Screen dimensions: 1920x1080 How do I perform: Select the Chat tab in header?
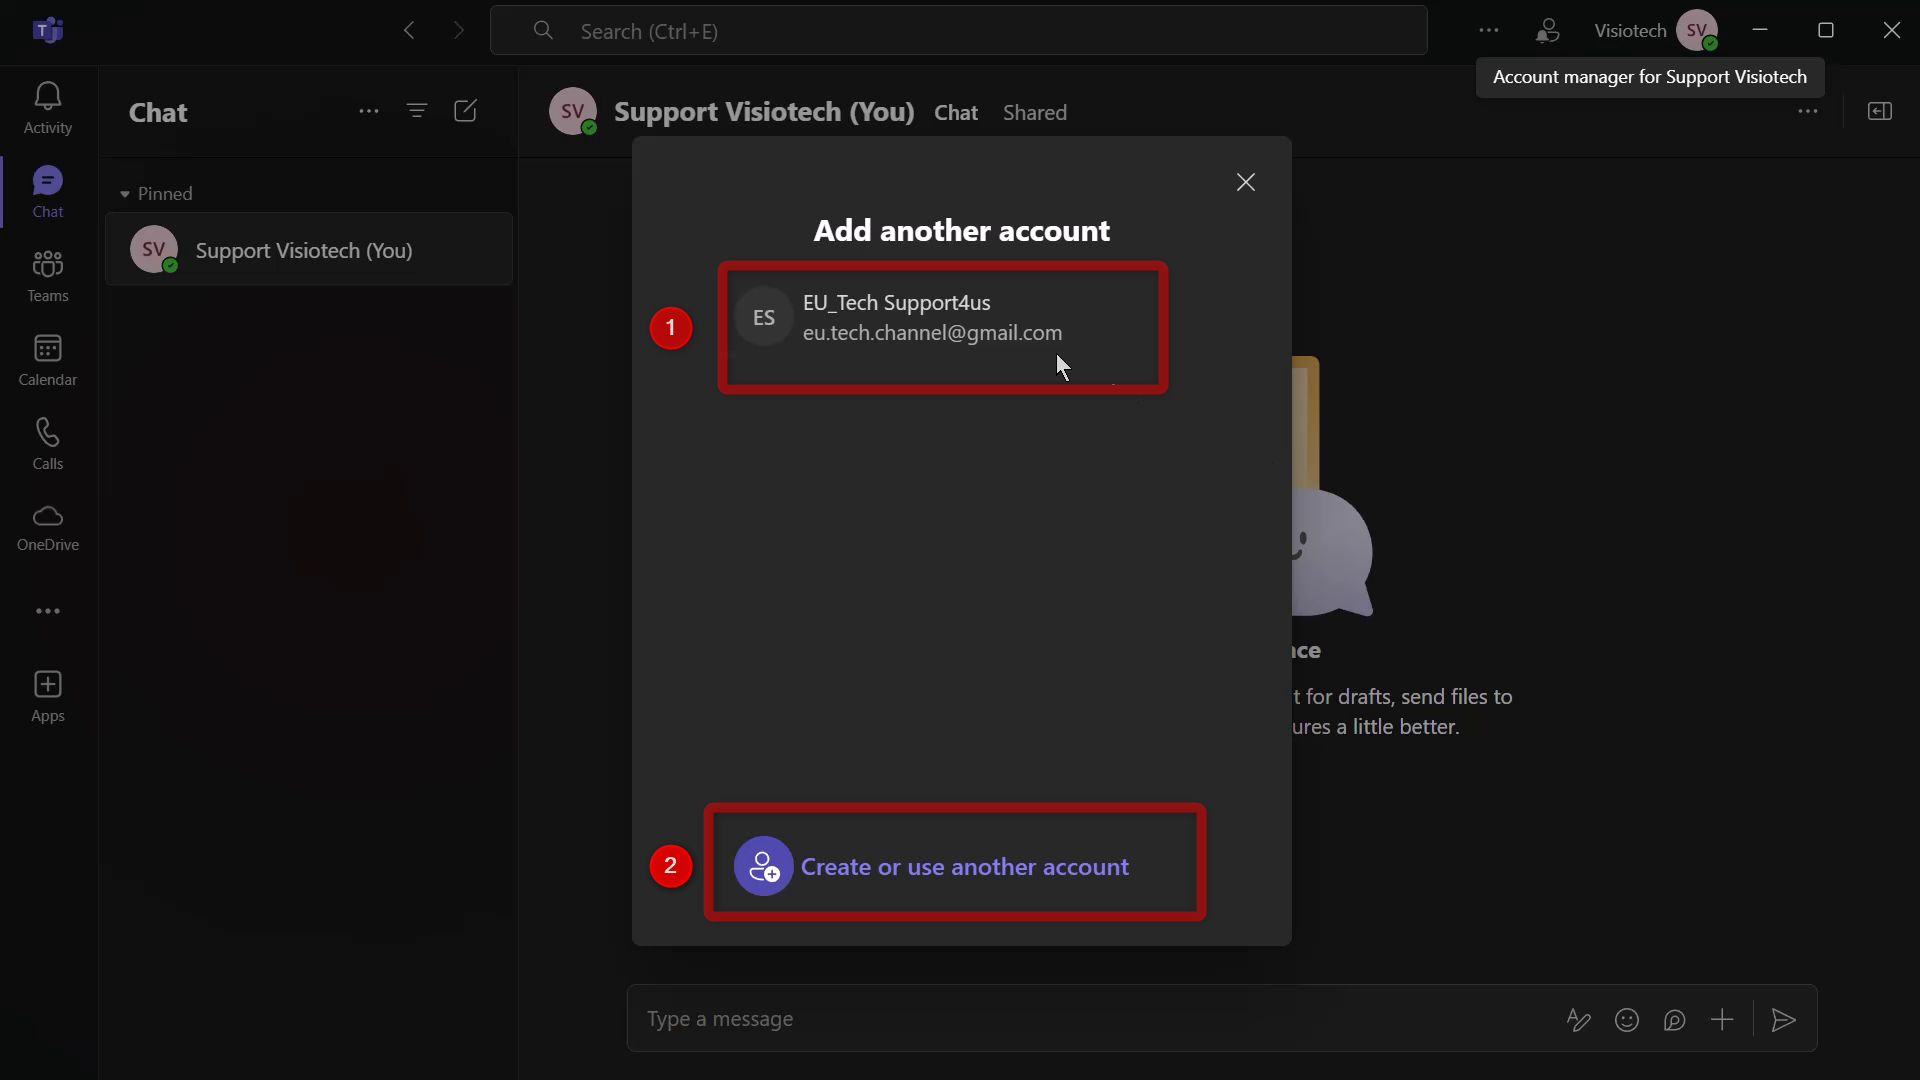(x=956, y=112)
